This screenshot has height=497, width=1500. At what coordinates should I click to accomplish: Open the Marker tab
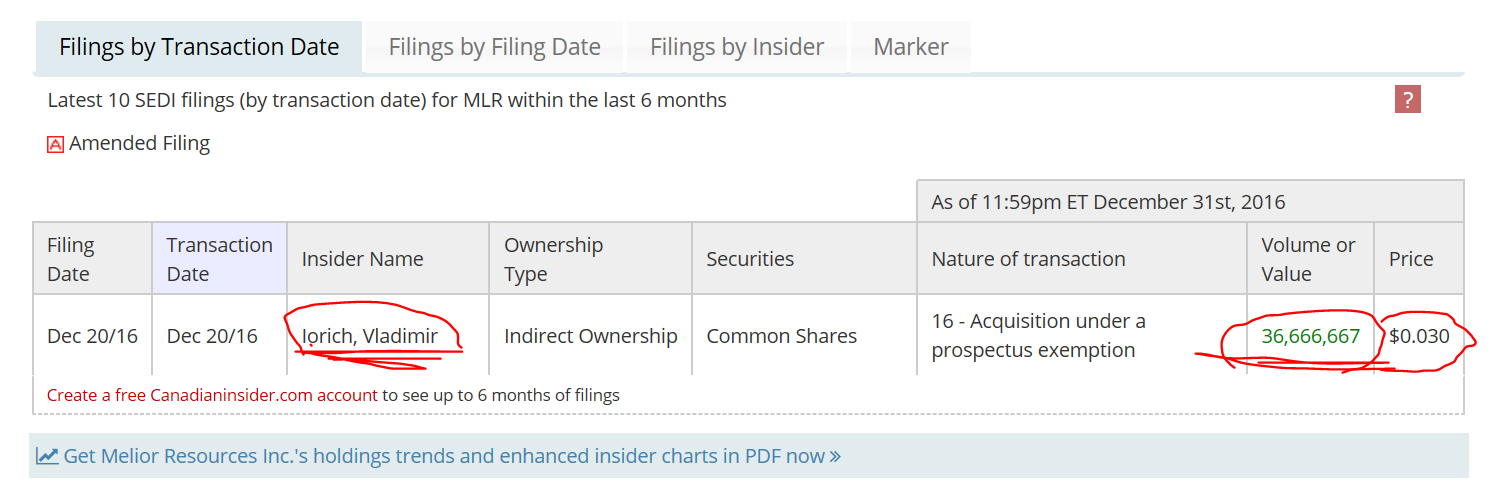point(910,47)
